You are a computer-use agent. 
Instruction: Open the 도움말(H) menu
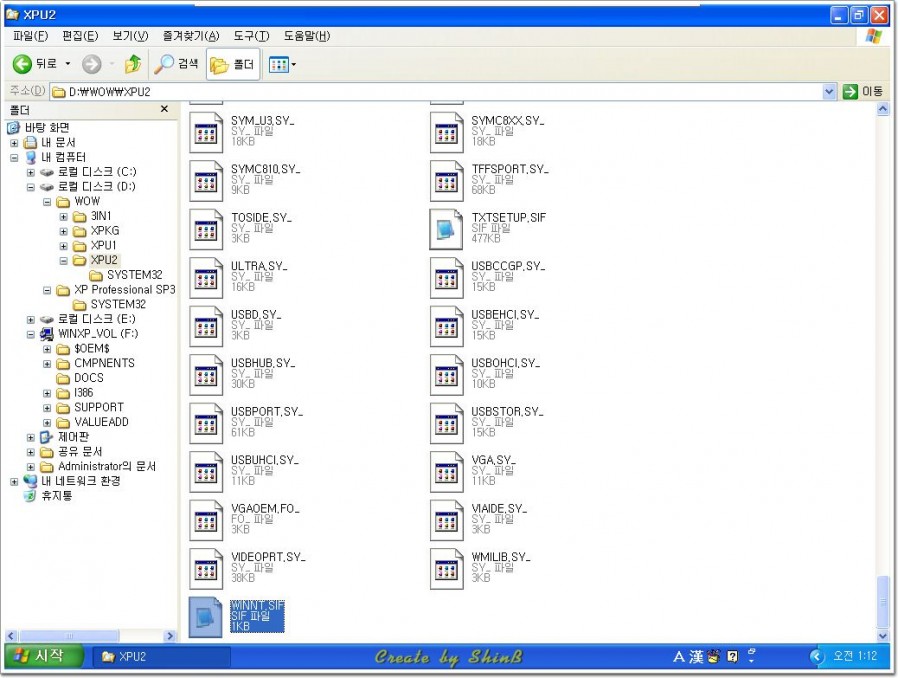point(307,36)
